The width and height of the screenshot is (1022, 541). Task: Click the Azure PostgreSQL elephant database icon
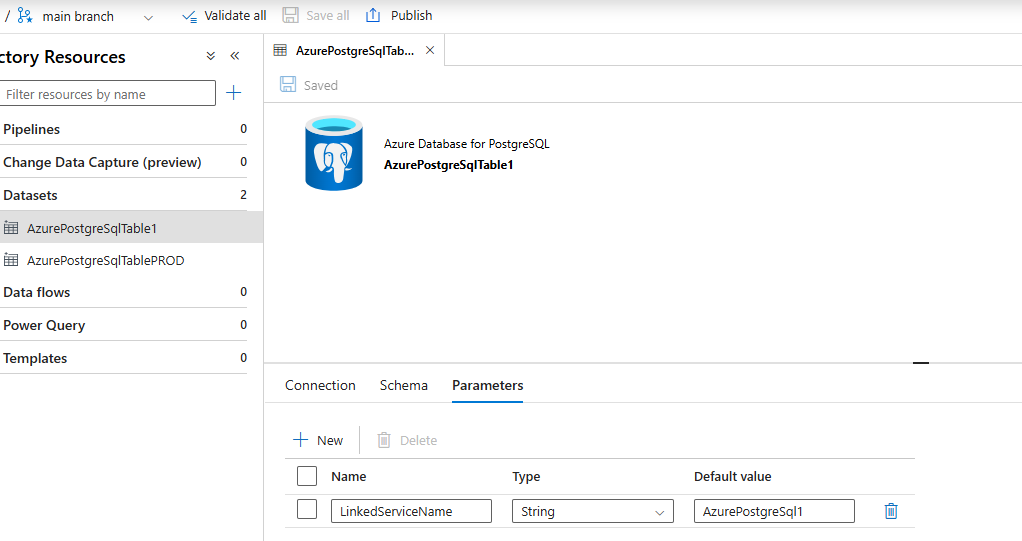click(x=334, y=153)
